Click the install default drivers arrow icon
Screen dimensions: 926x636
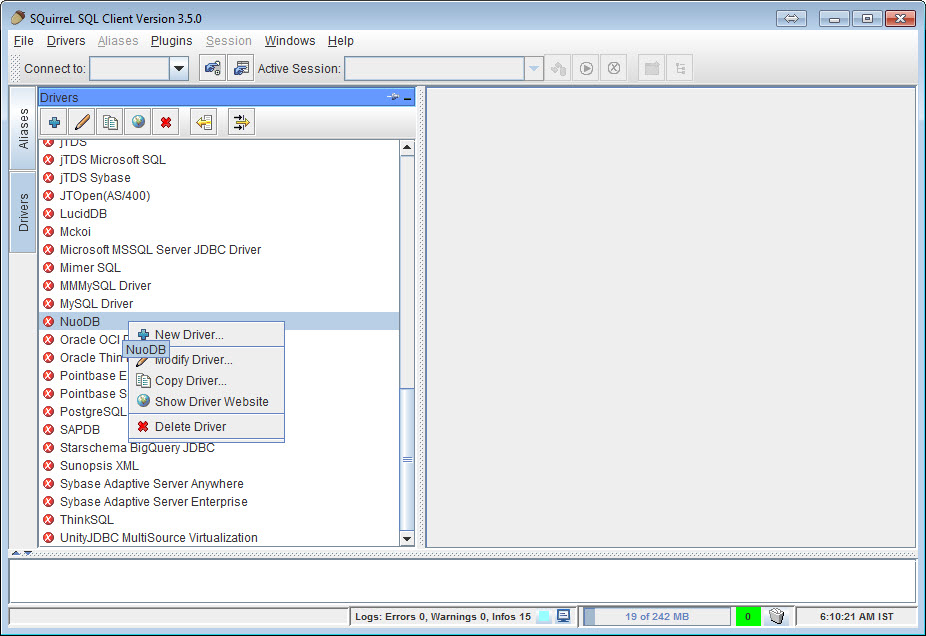point(204,122)
